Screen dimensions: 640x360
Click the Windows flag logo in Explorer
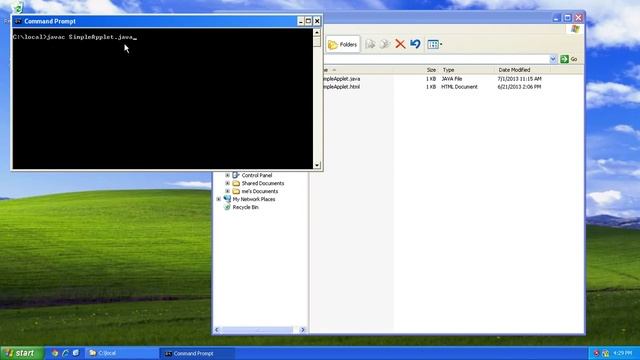pos(576,29)
